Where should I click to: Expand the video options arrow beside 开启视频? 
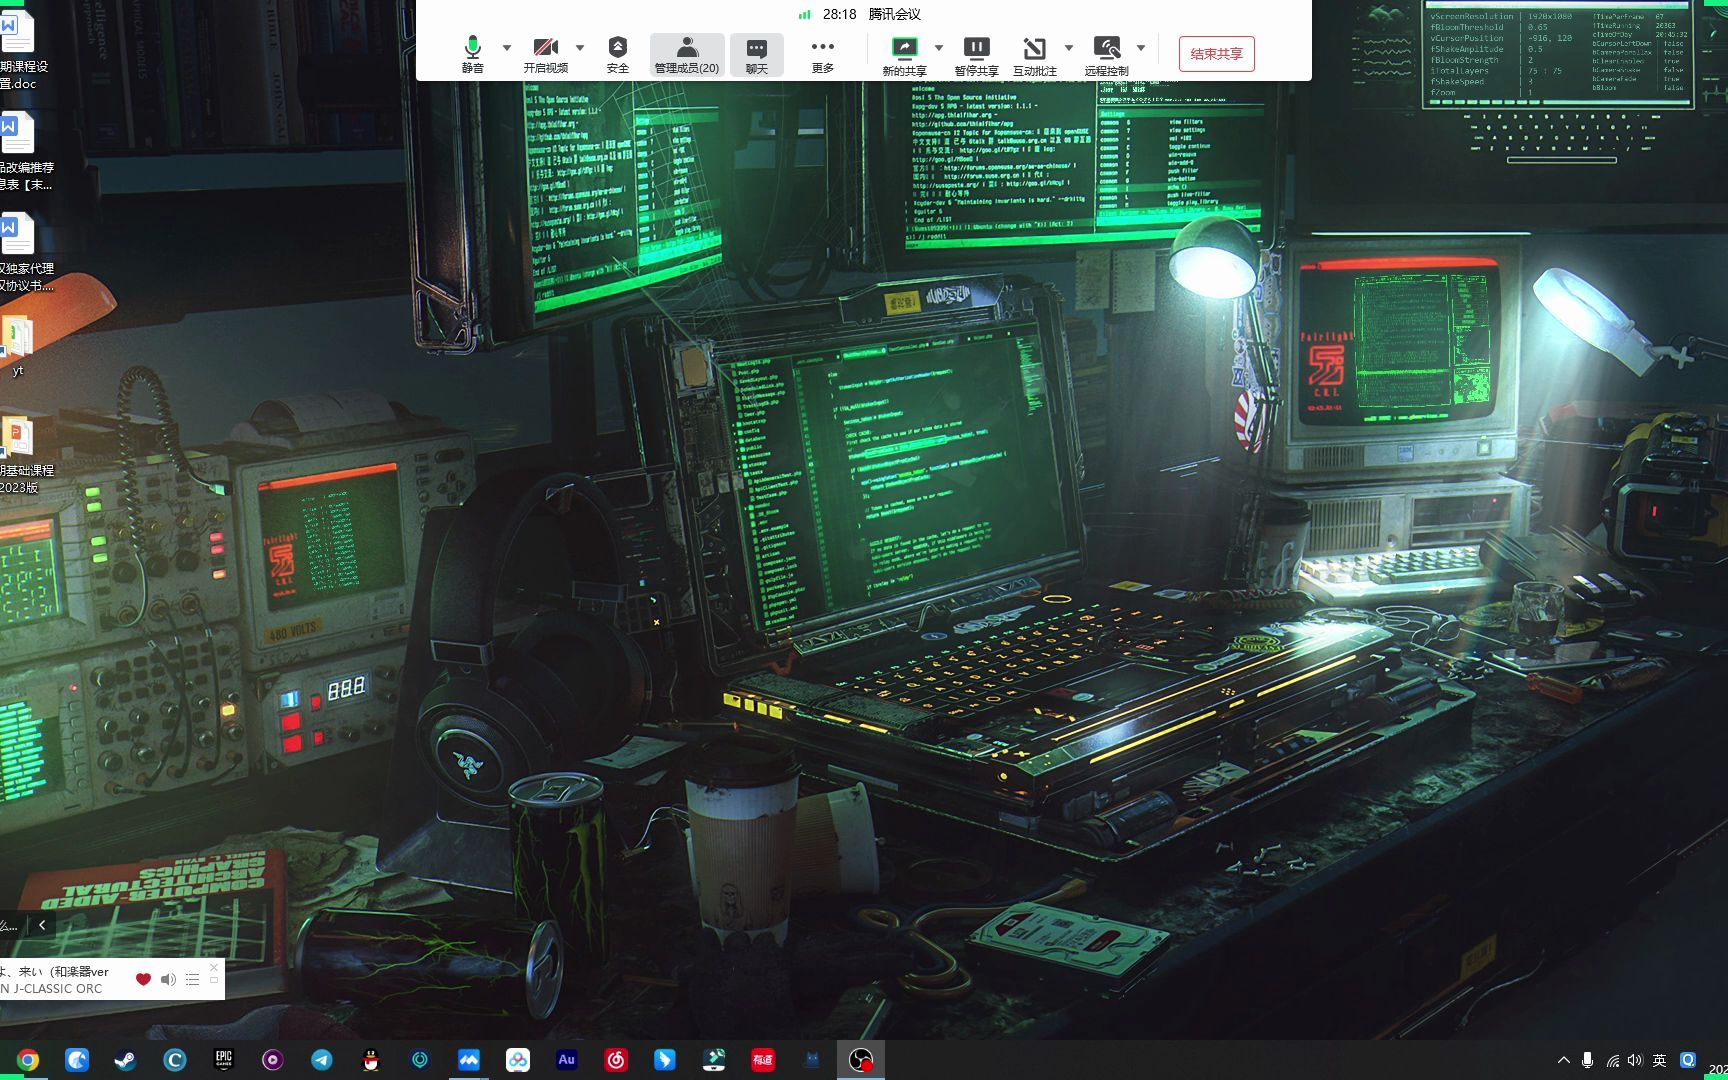[580, 48]
